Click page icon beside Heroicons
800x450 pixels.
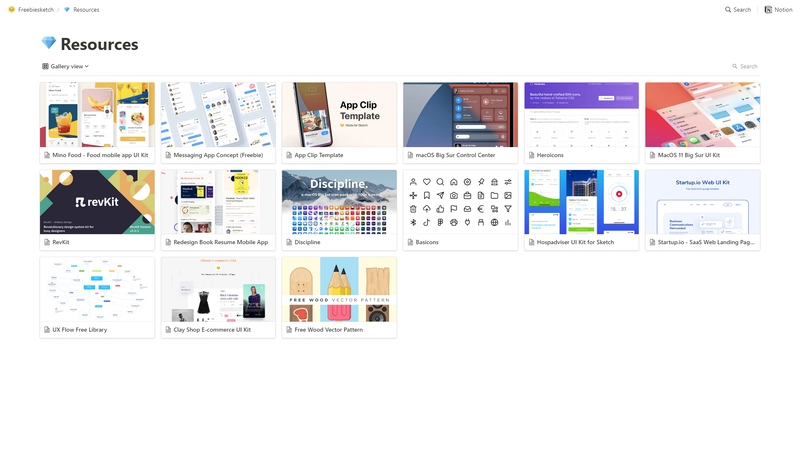[x=531, y=155]
